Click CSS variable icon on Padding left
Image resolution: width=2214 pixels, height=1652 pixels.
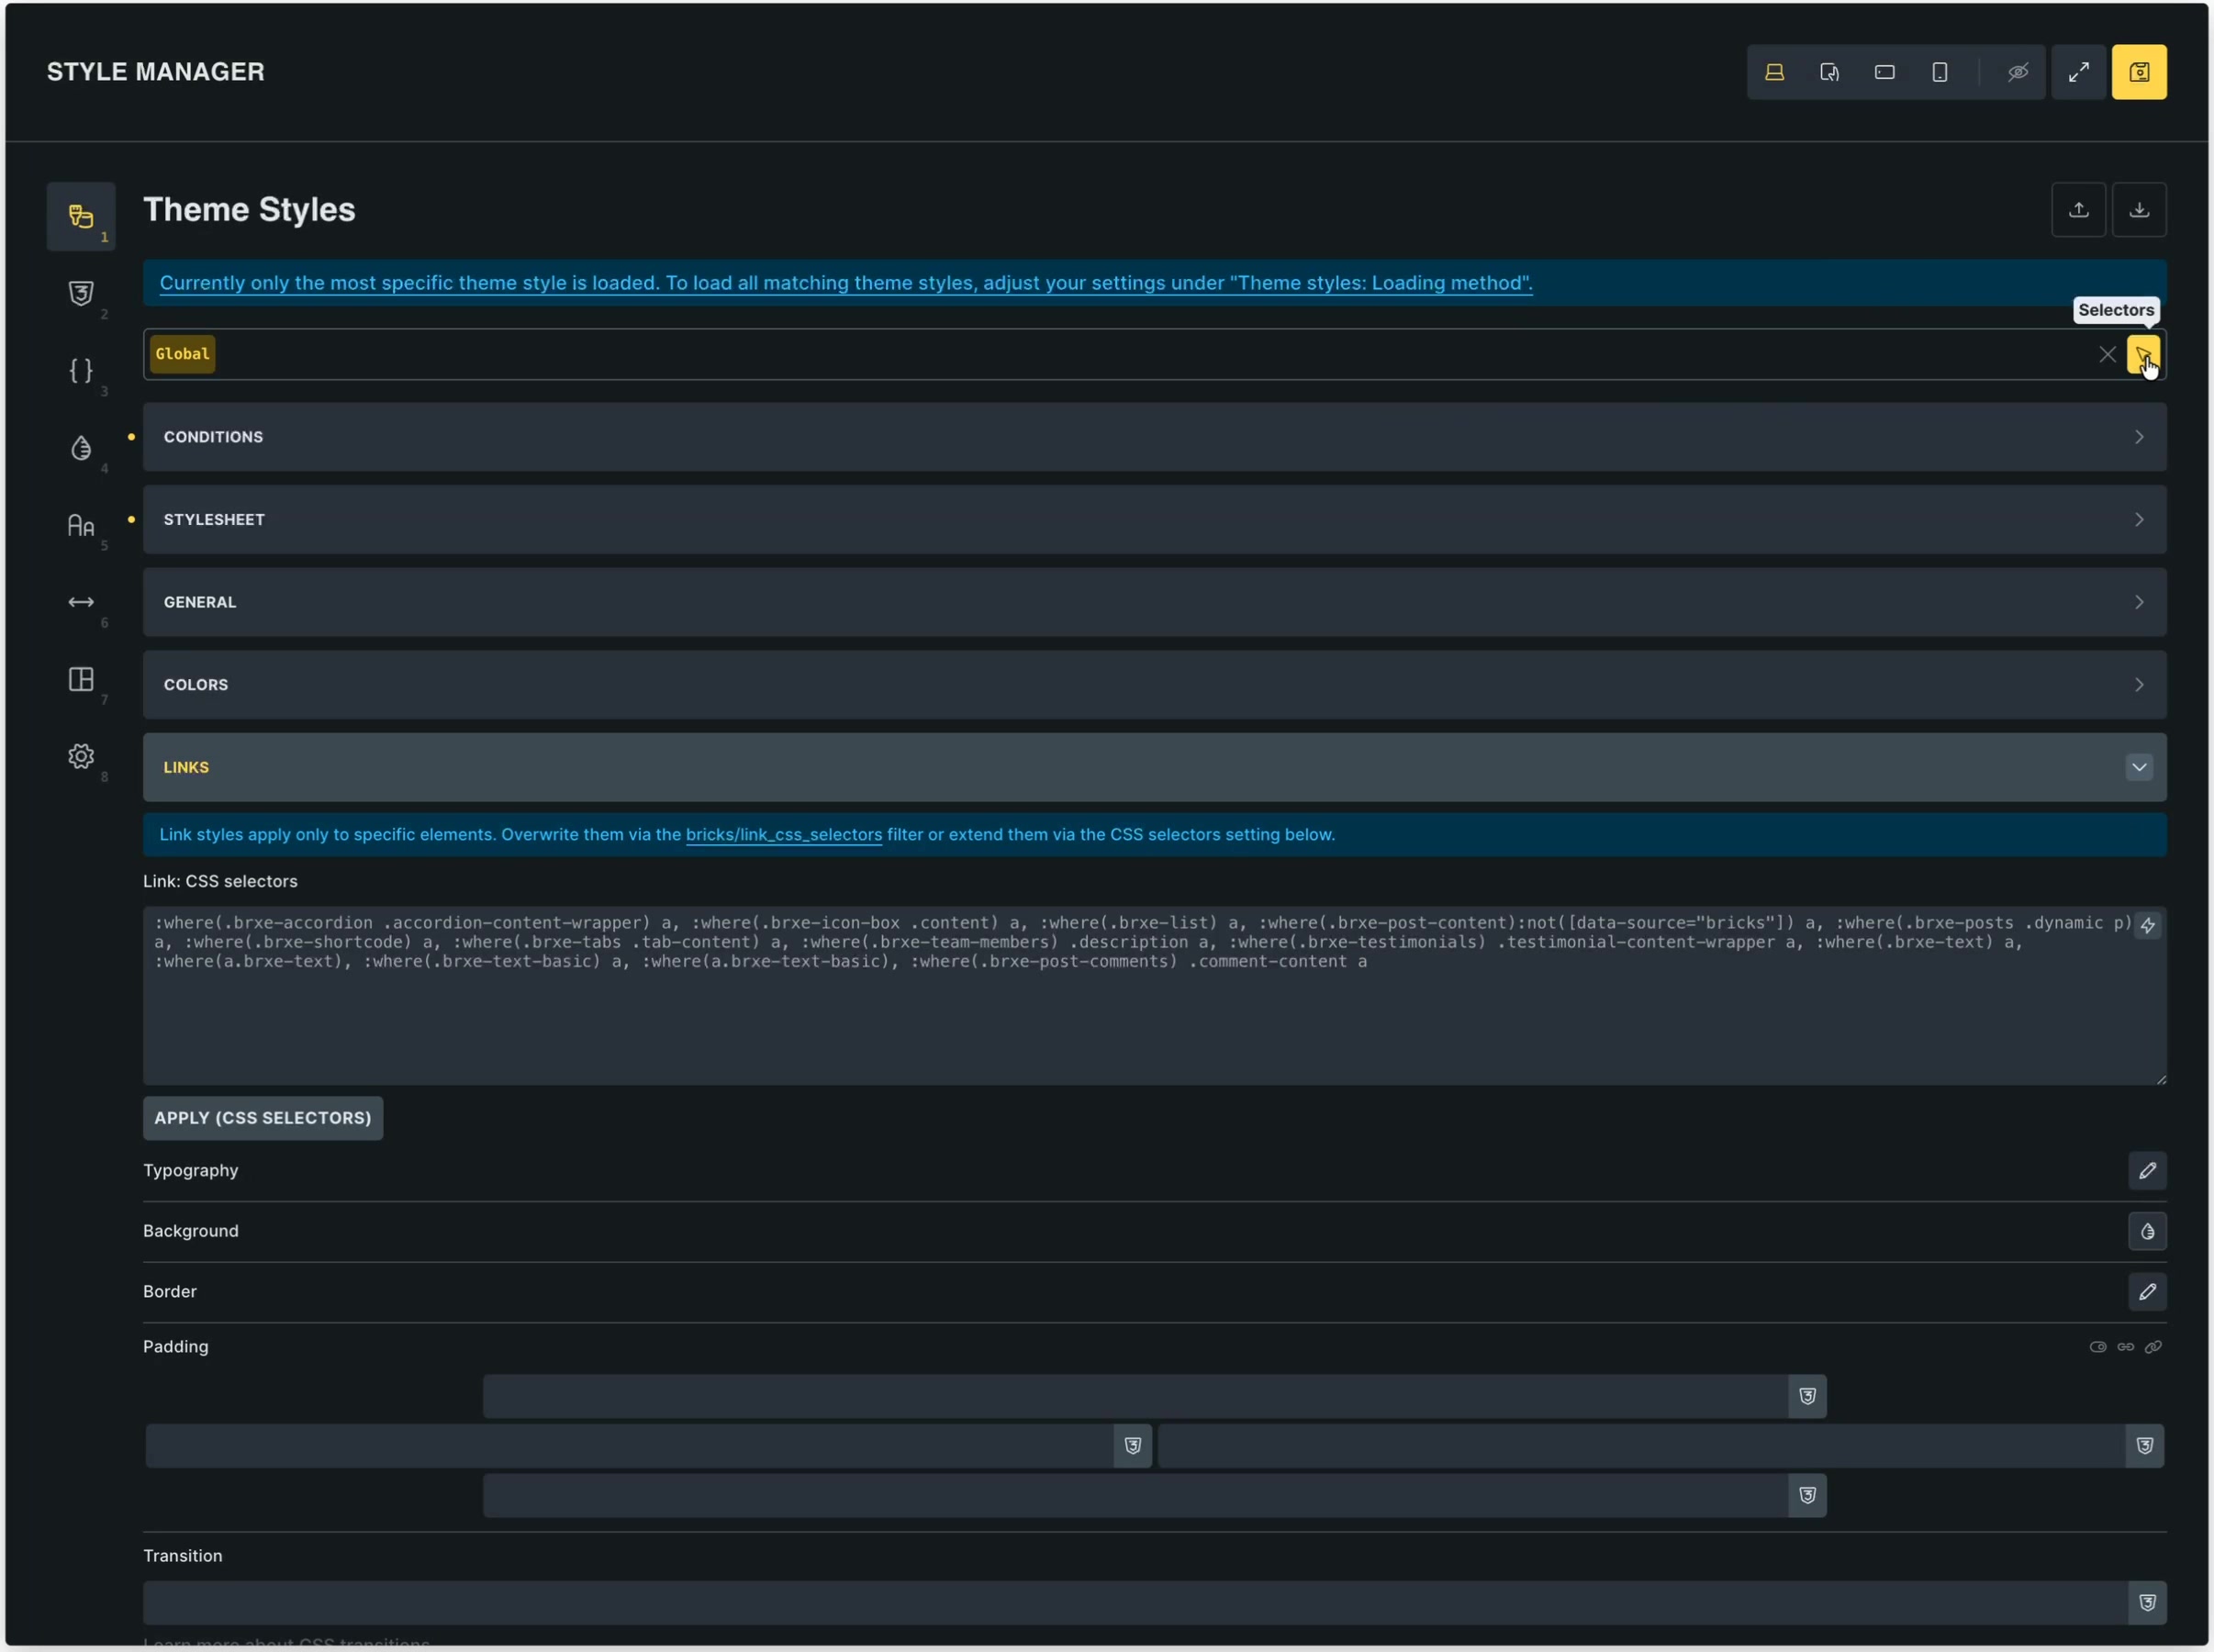pos(1133,1446)
